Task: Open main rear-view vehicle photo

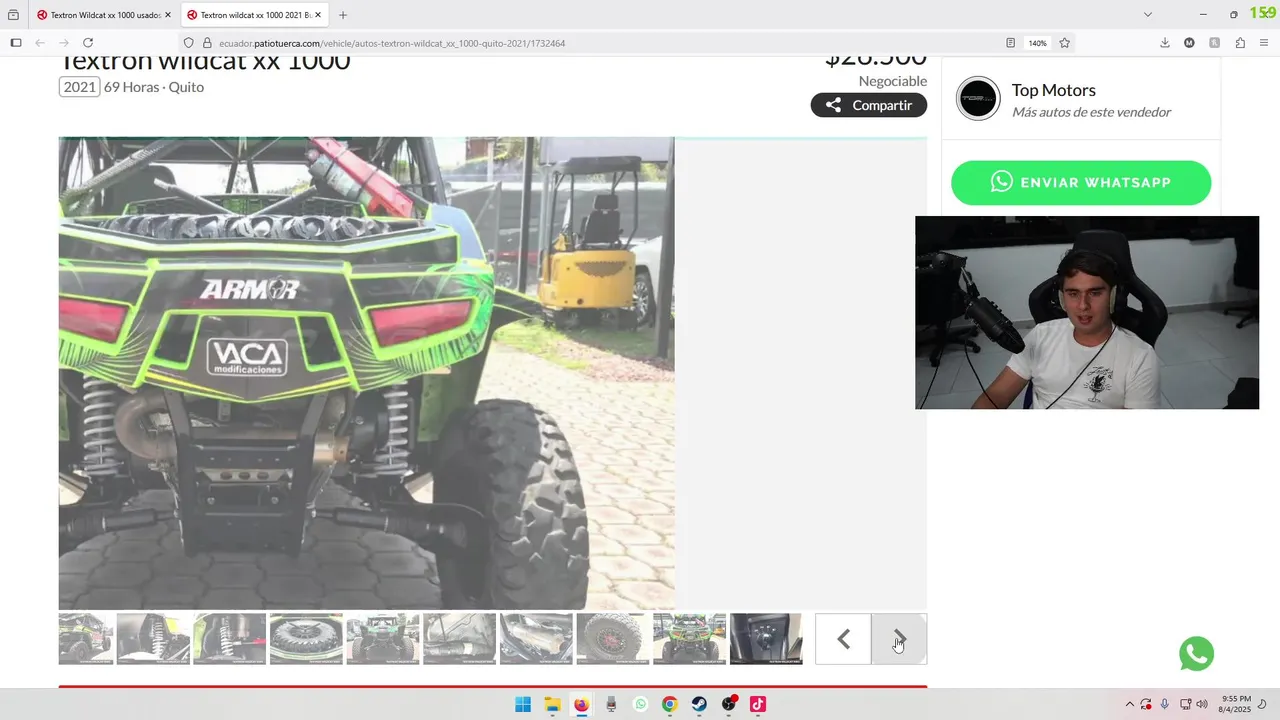Action: [366, 373]
